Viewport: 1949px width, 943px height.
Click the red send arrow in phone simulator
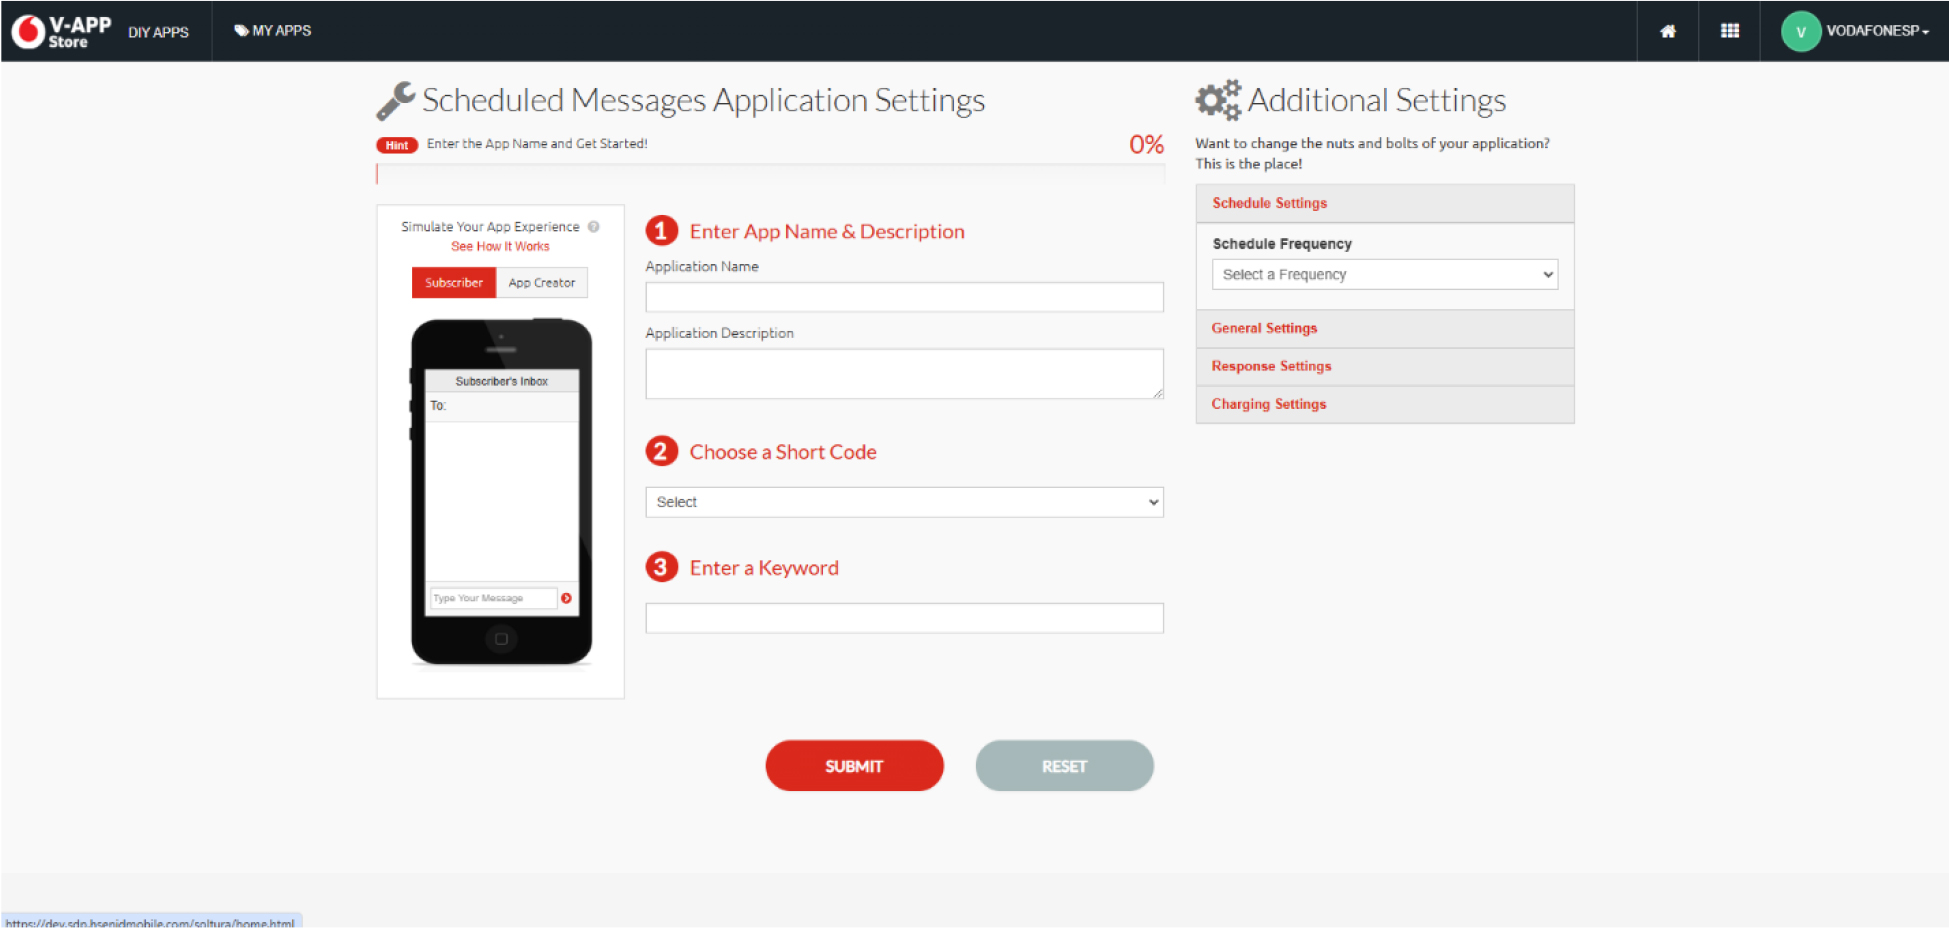[x=566, y=598]
